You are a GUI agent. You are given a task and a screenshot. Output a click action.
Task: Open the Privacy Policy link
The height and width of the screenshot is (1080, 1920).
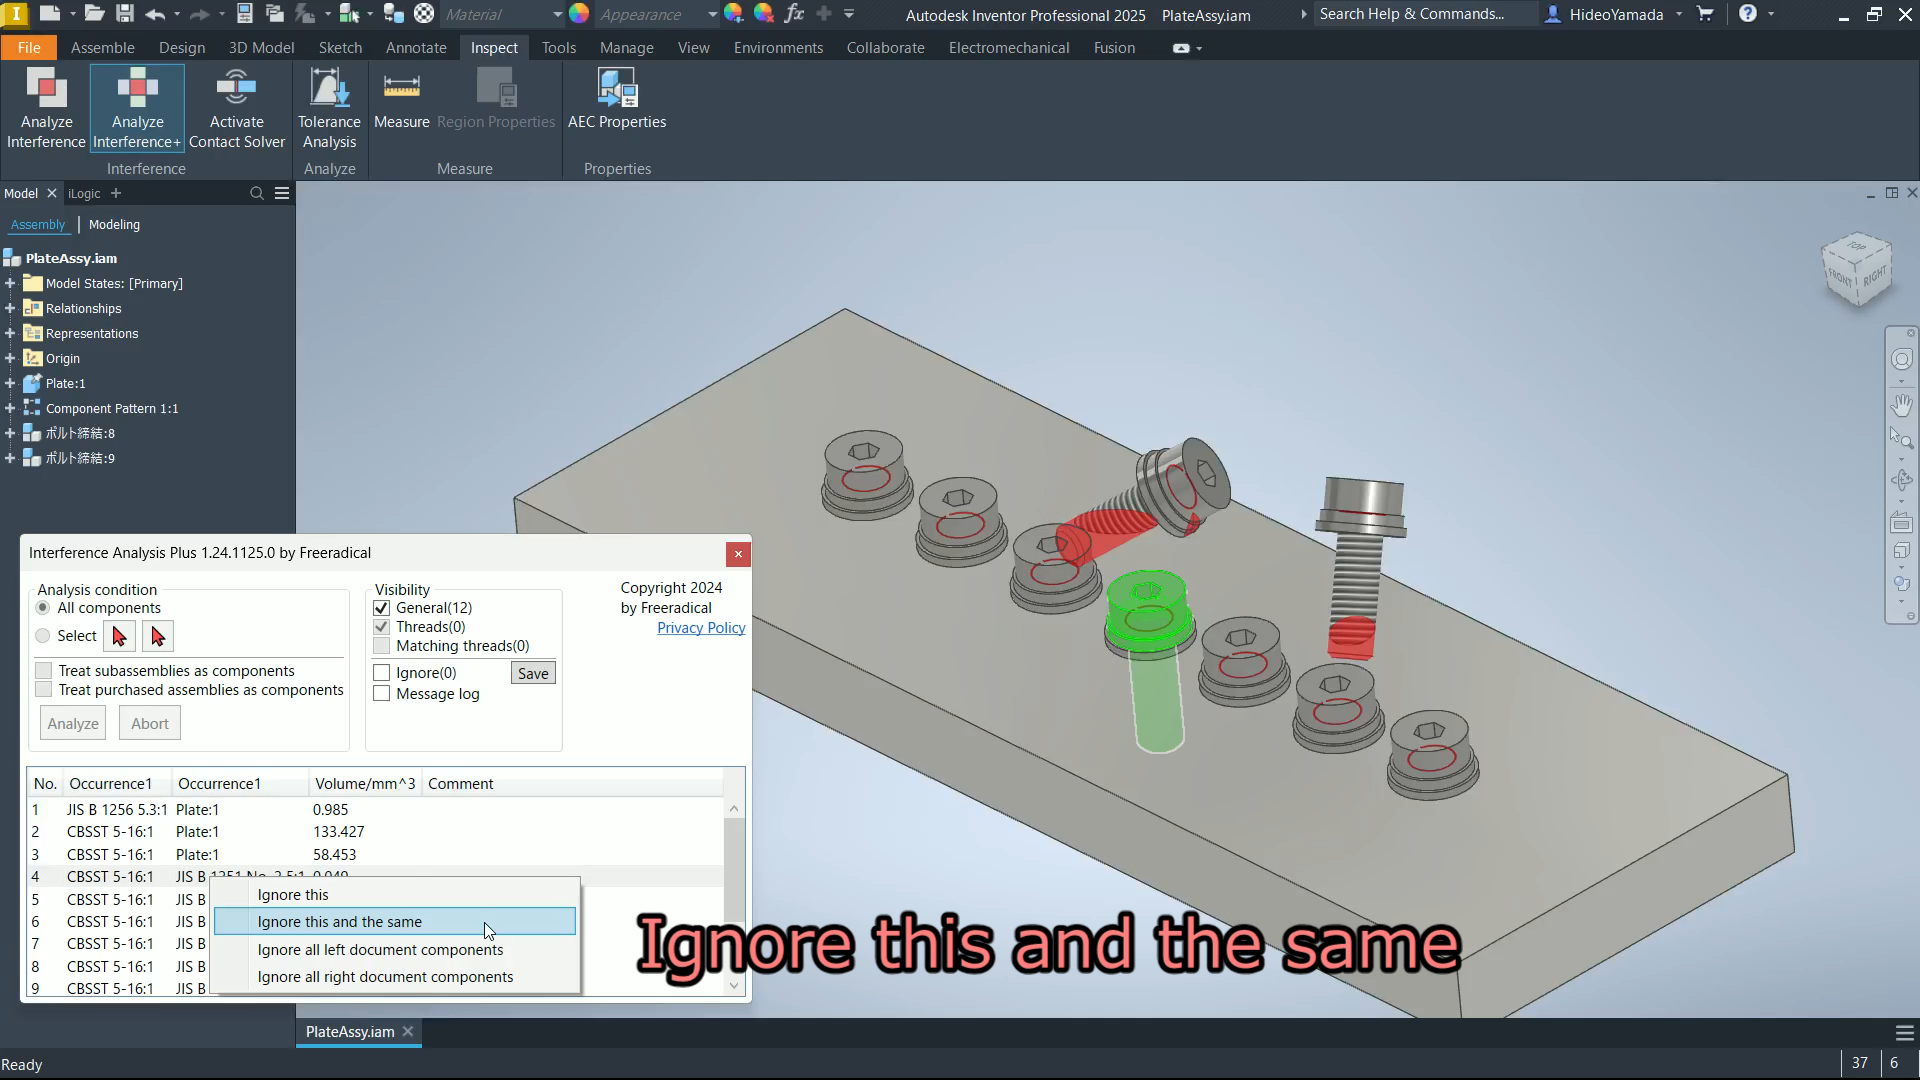(x=700, y=628)
